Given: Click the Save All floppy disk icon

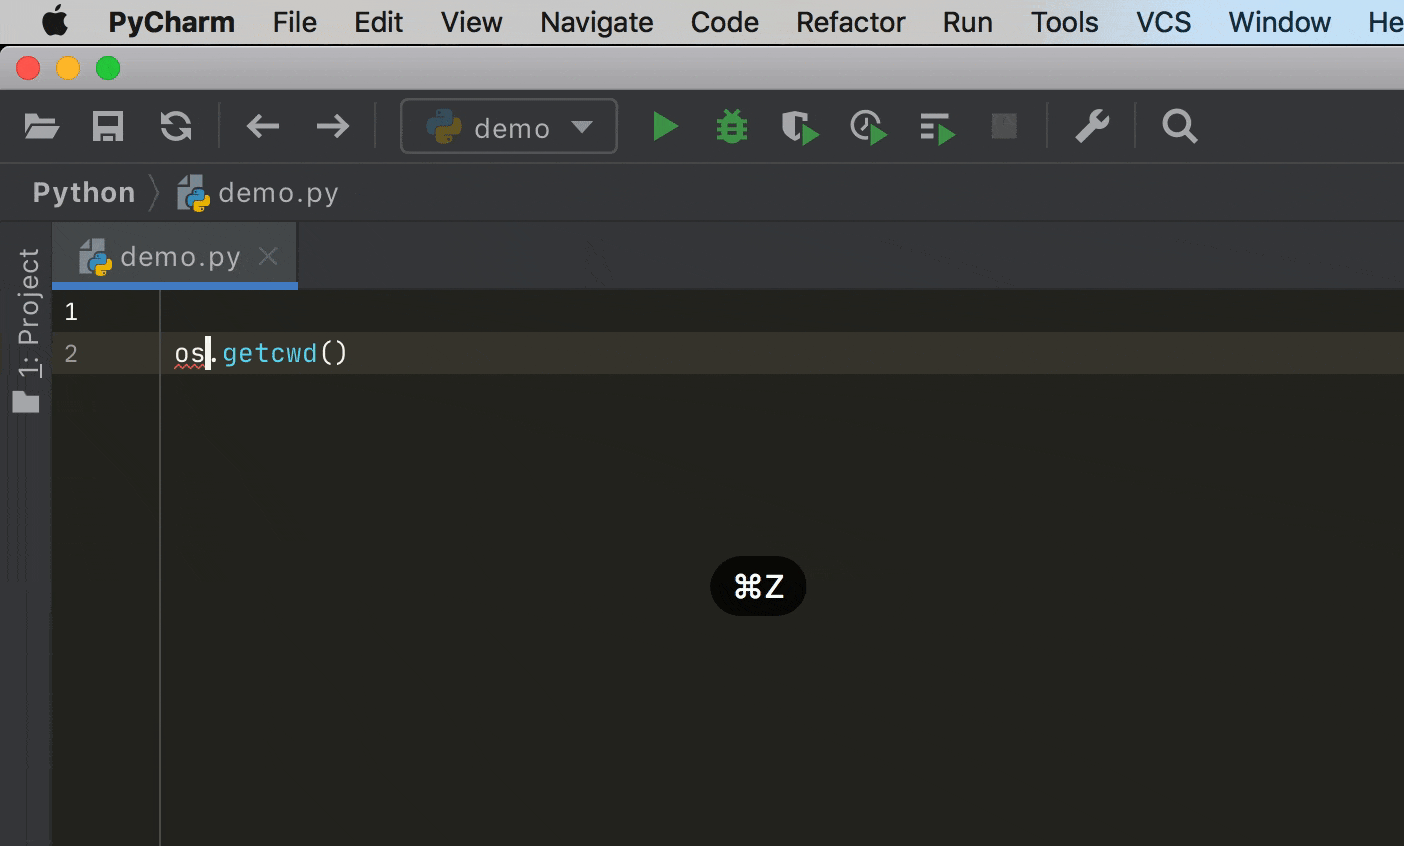Looking at the screenshot, I should (108, 127).
